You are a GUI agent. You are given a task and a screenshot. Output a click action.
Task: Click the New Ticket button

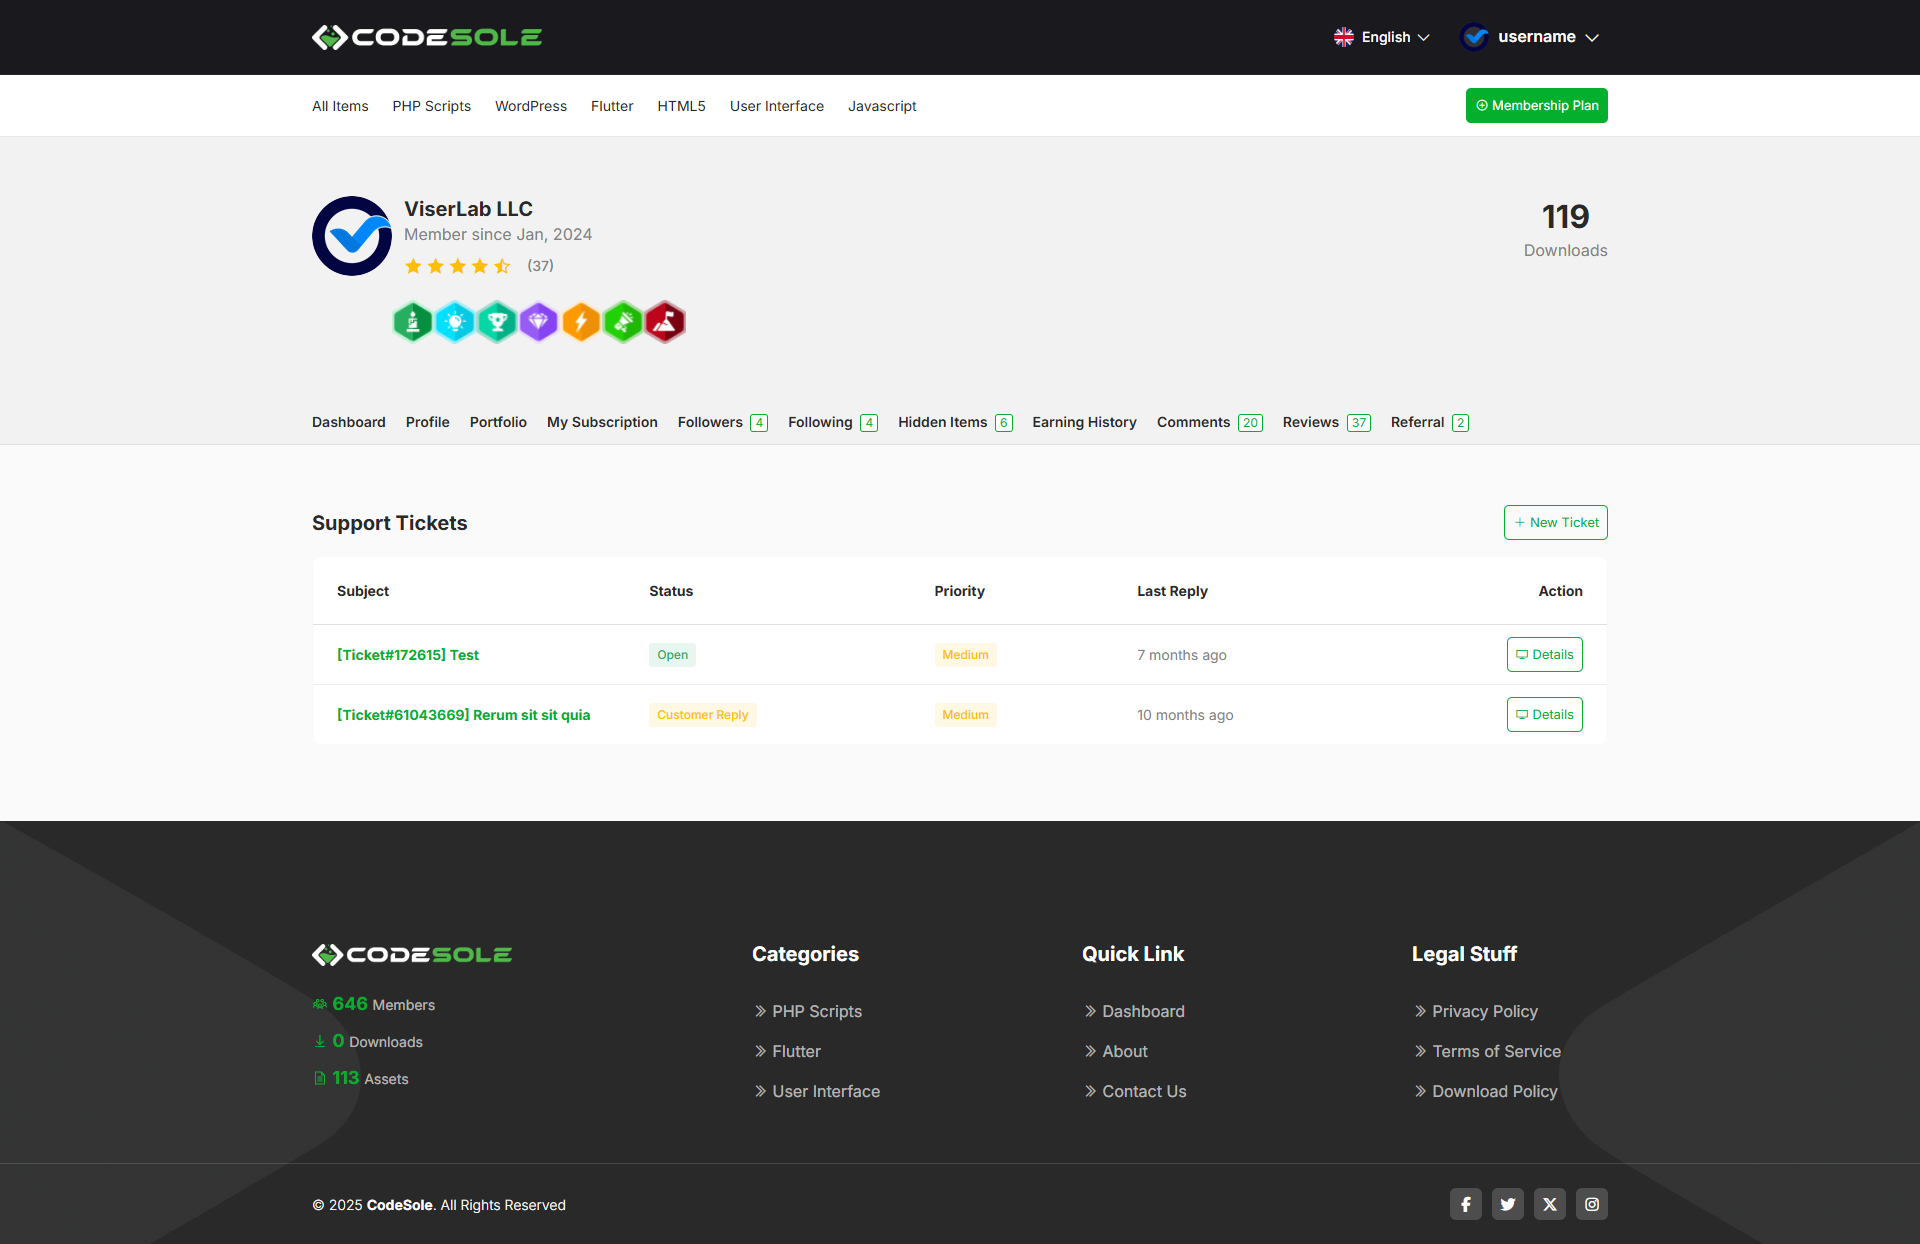[x=1555, y=522]
